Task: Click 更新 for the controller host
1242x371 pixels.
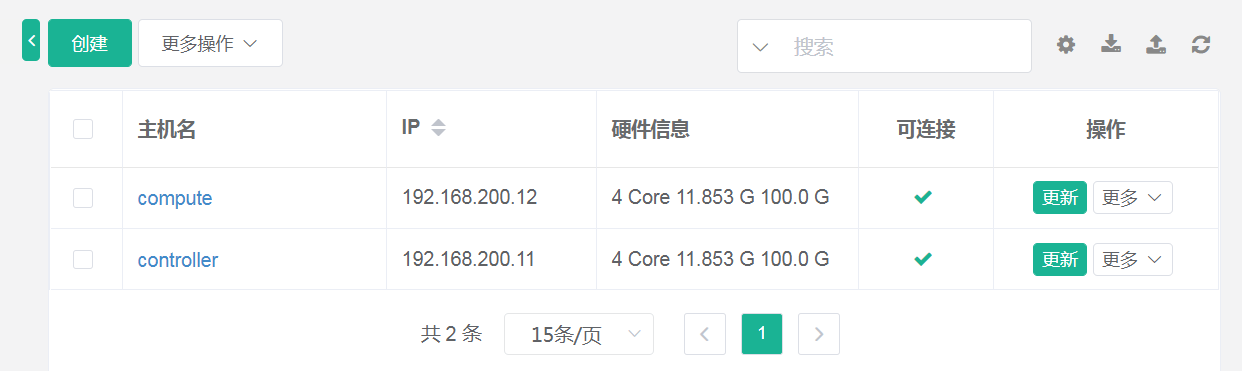Action: [x=1060, y=259]
